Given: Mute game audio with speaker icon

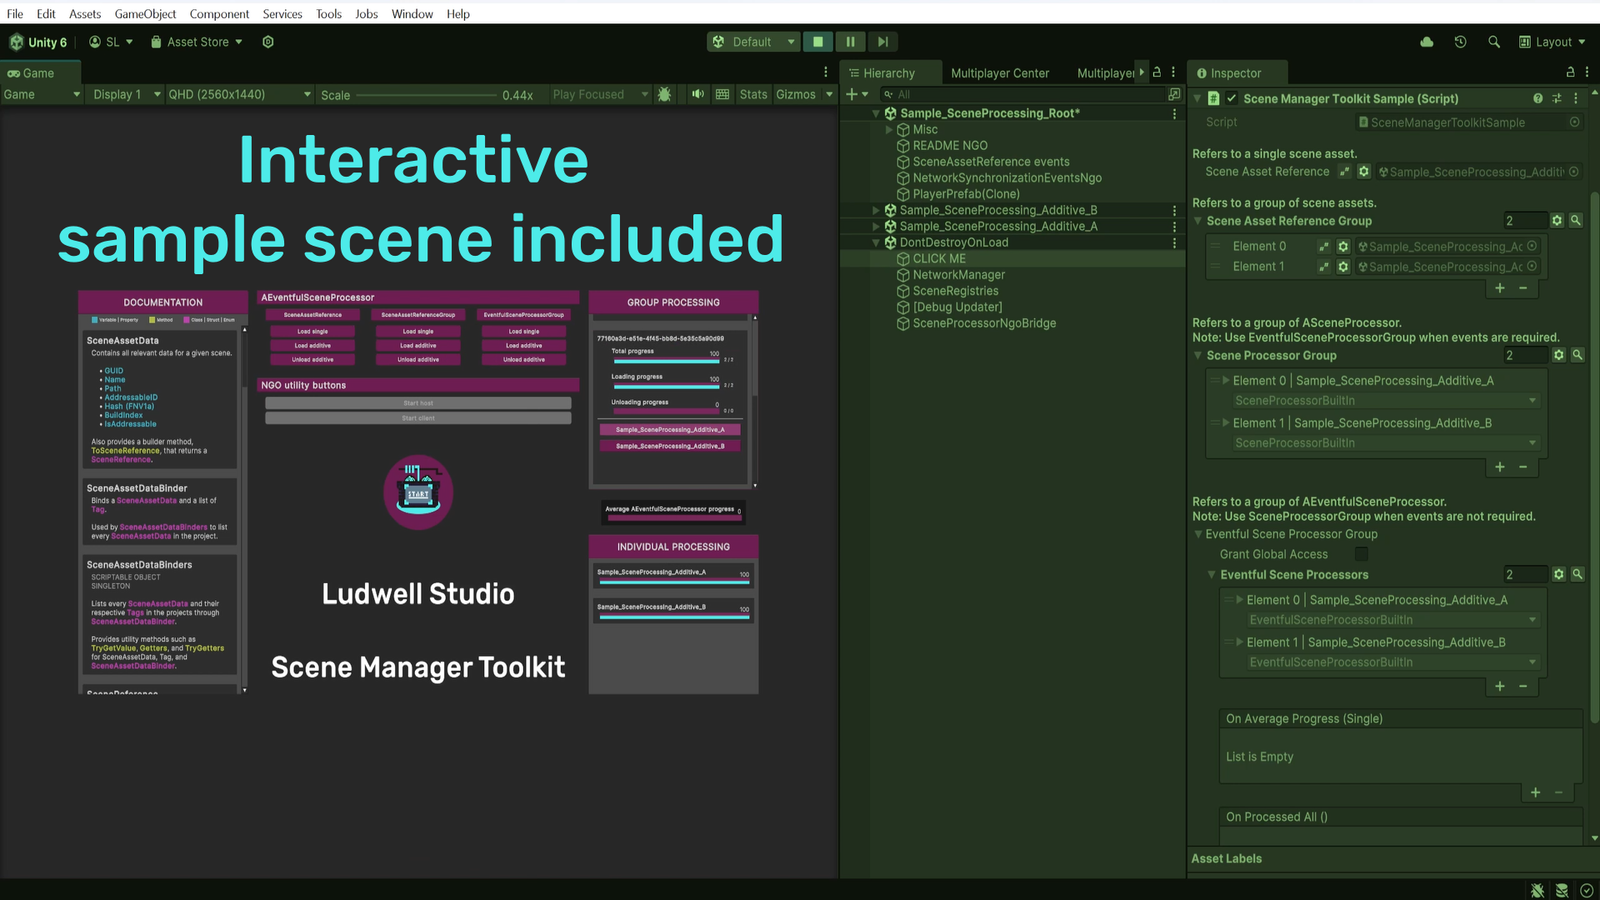Looking at the screenshot, I should click(698, 94).
